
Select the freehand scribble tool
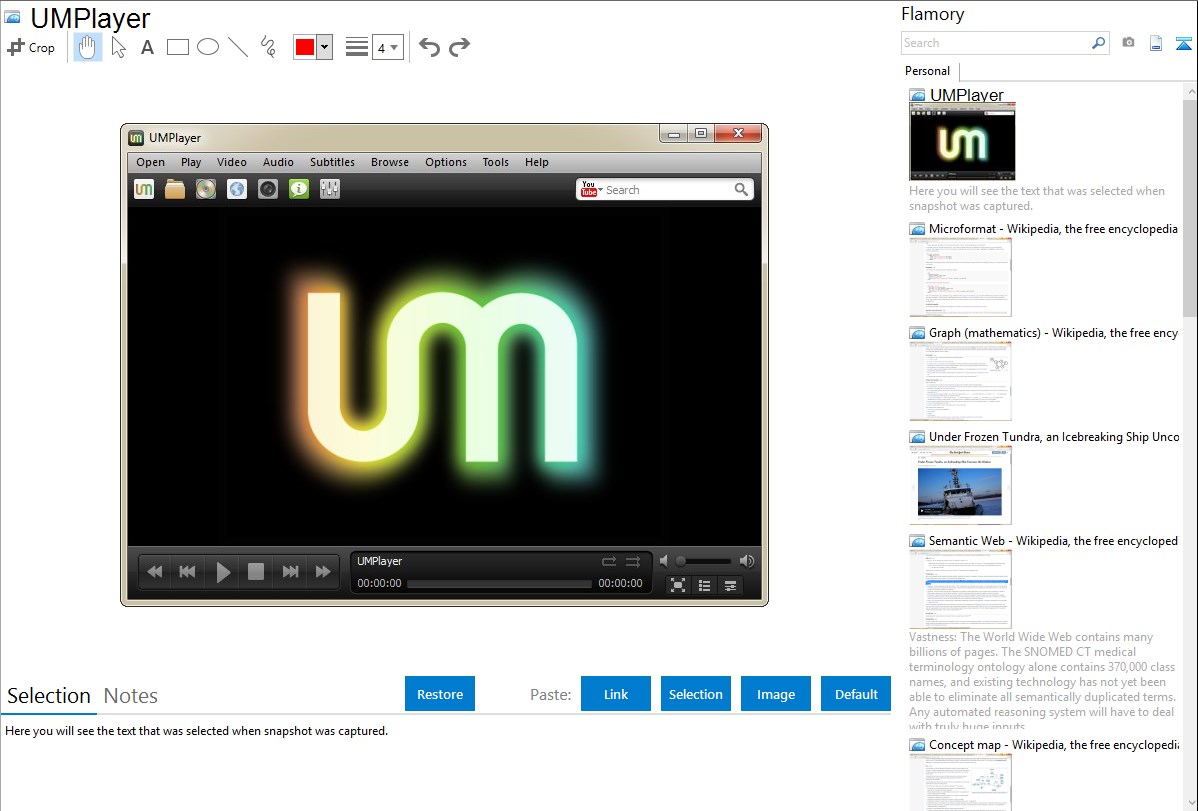point(268,47)
